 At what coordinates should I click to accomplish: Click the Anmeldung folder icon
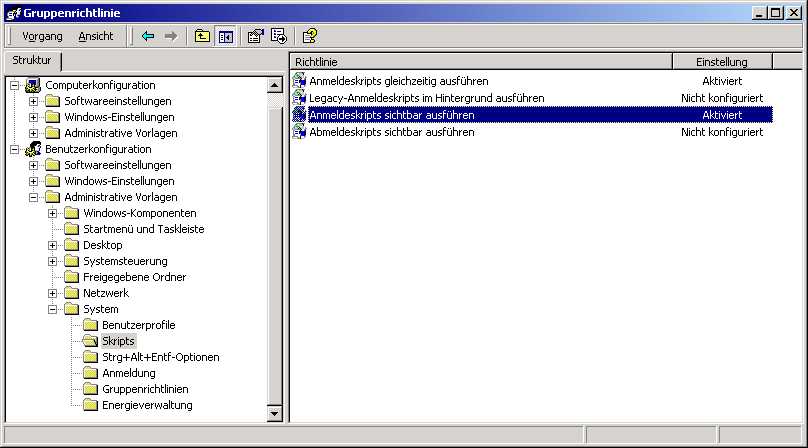click(90, 373)
